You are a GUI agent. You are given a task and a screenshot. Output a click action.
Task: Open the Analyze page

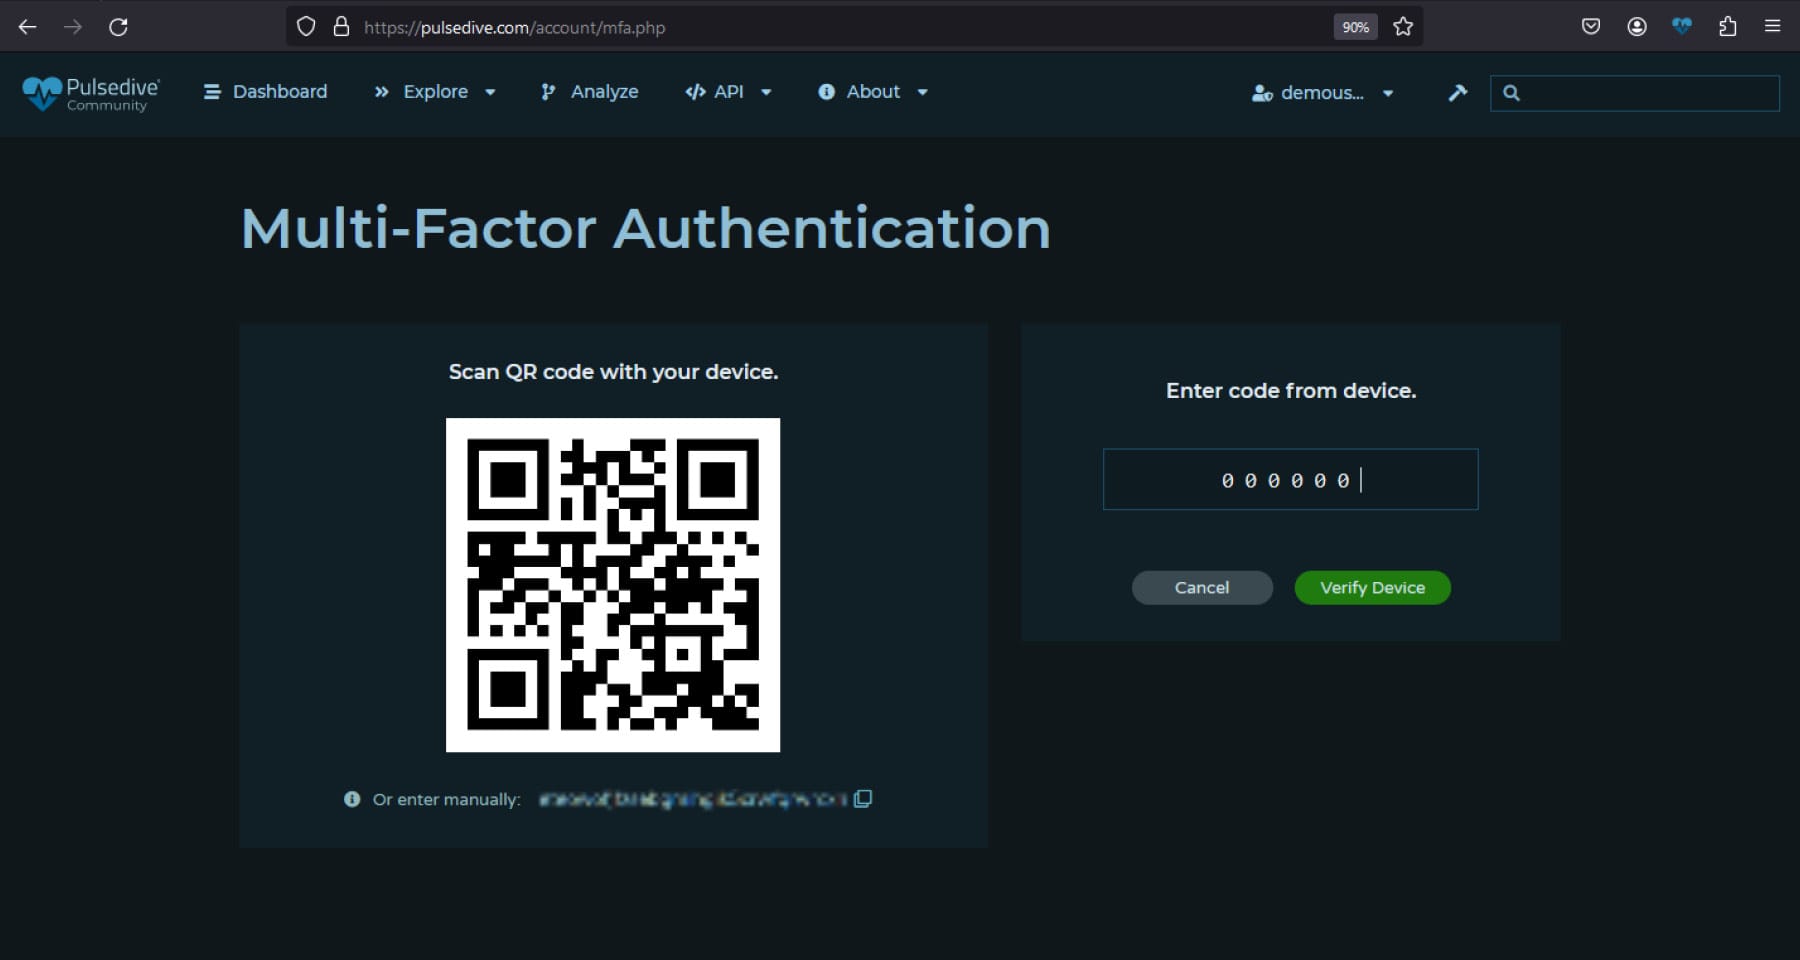coord(589,92)
